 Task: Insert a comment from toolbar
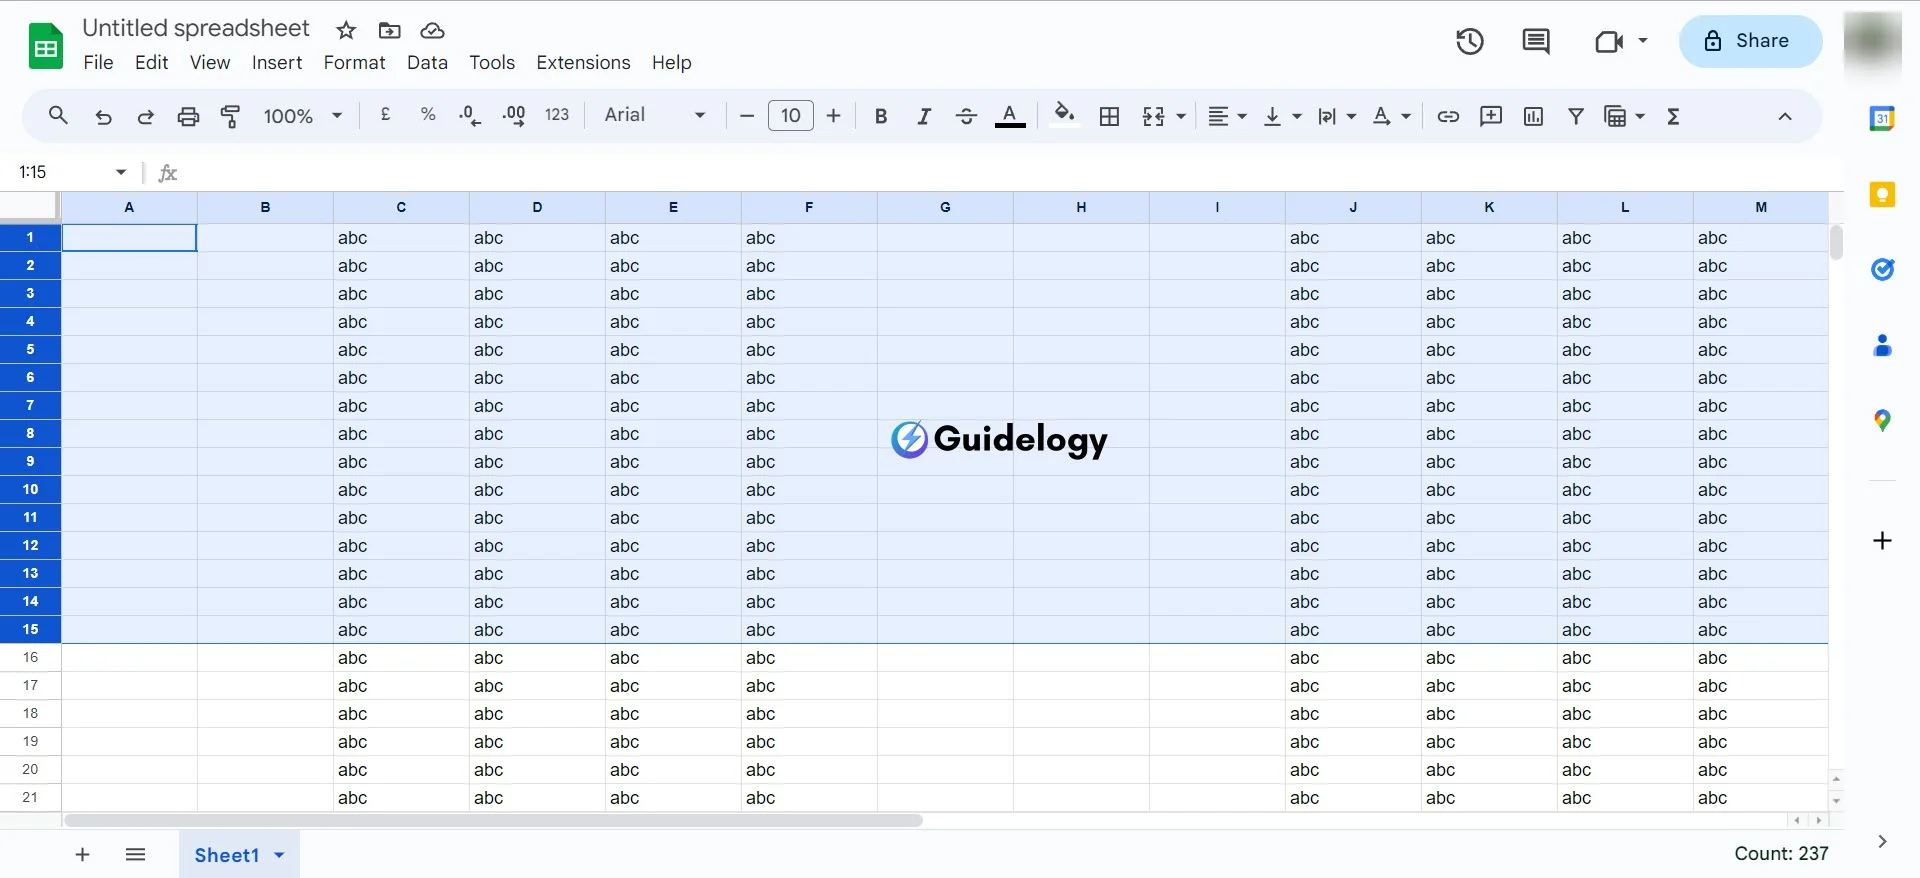click(1491, 116)
